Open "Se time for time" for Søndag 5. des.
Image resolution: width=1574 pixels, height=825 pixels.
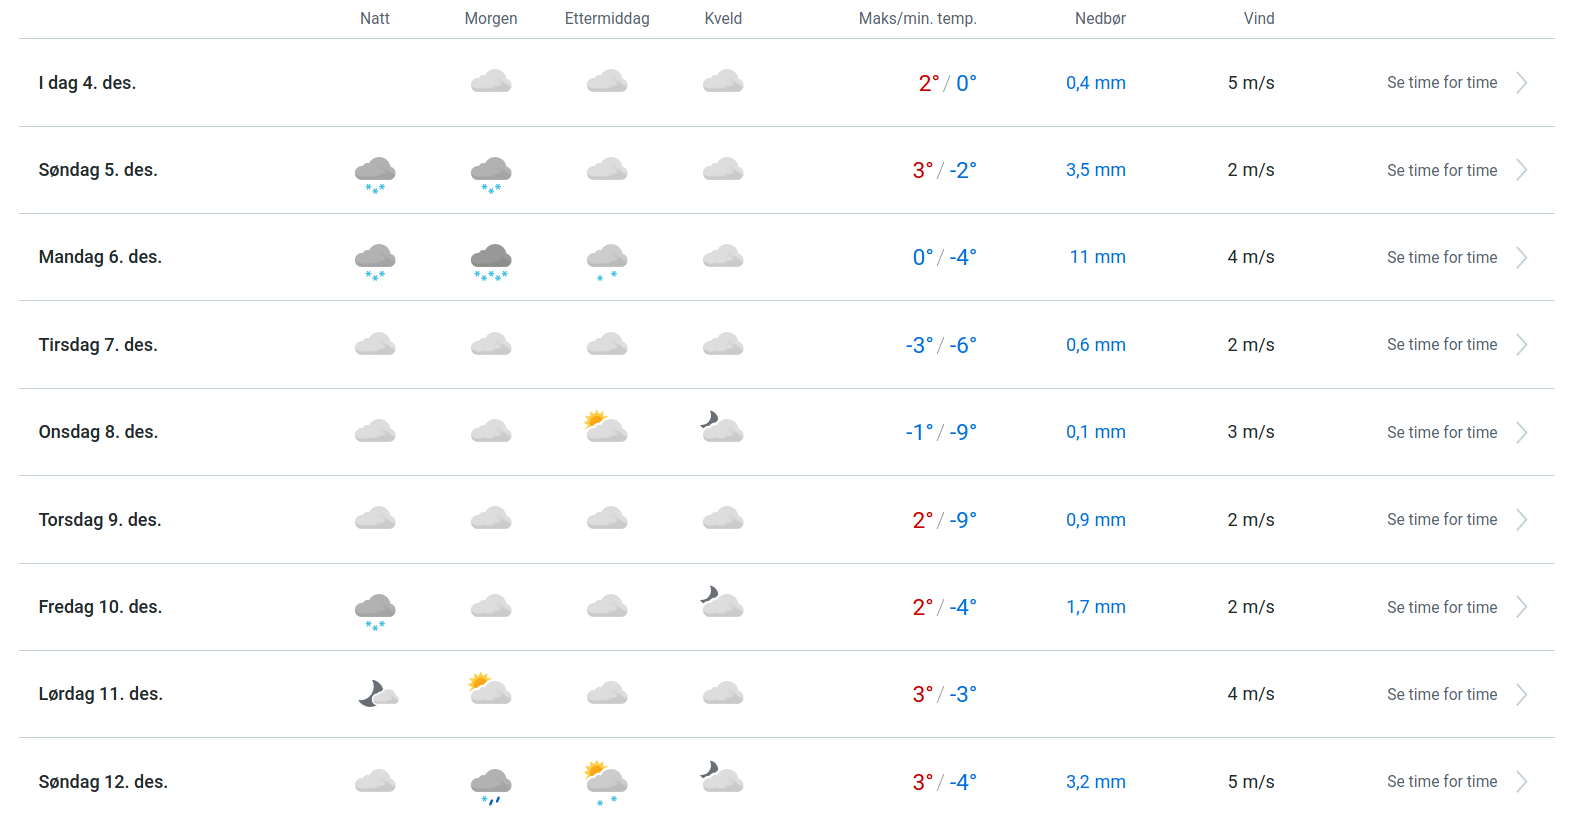(x=1441, y=170)
